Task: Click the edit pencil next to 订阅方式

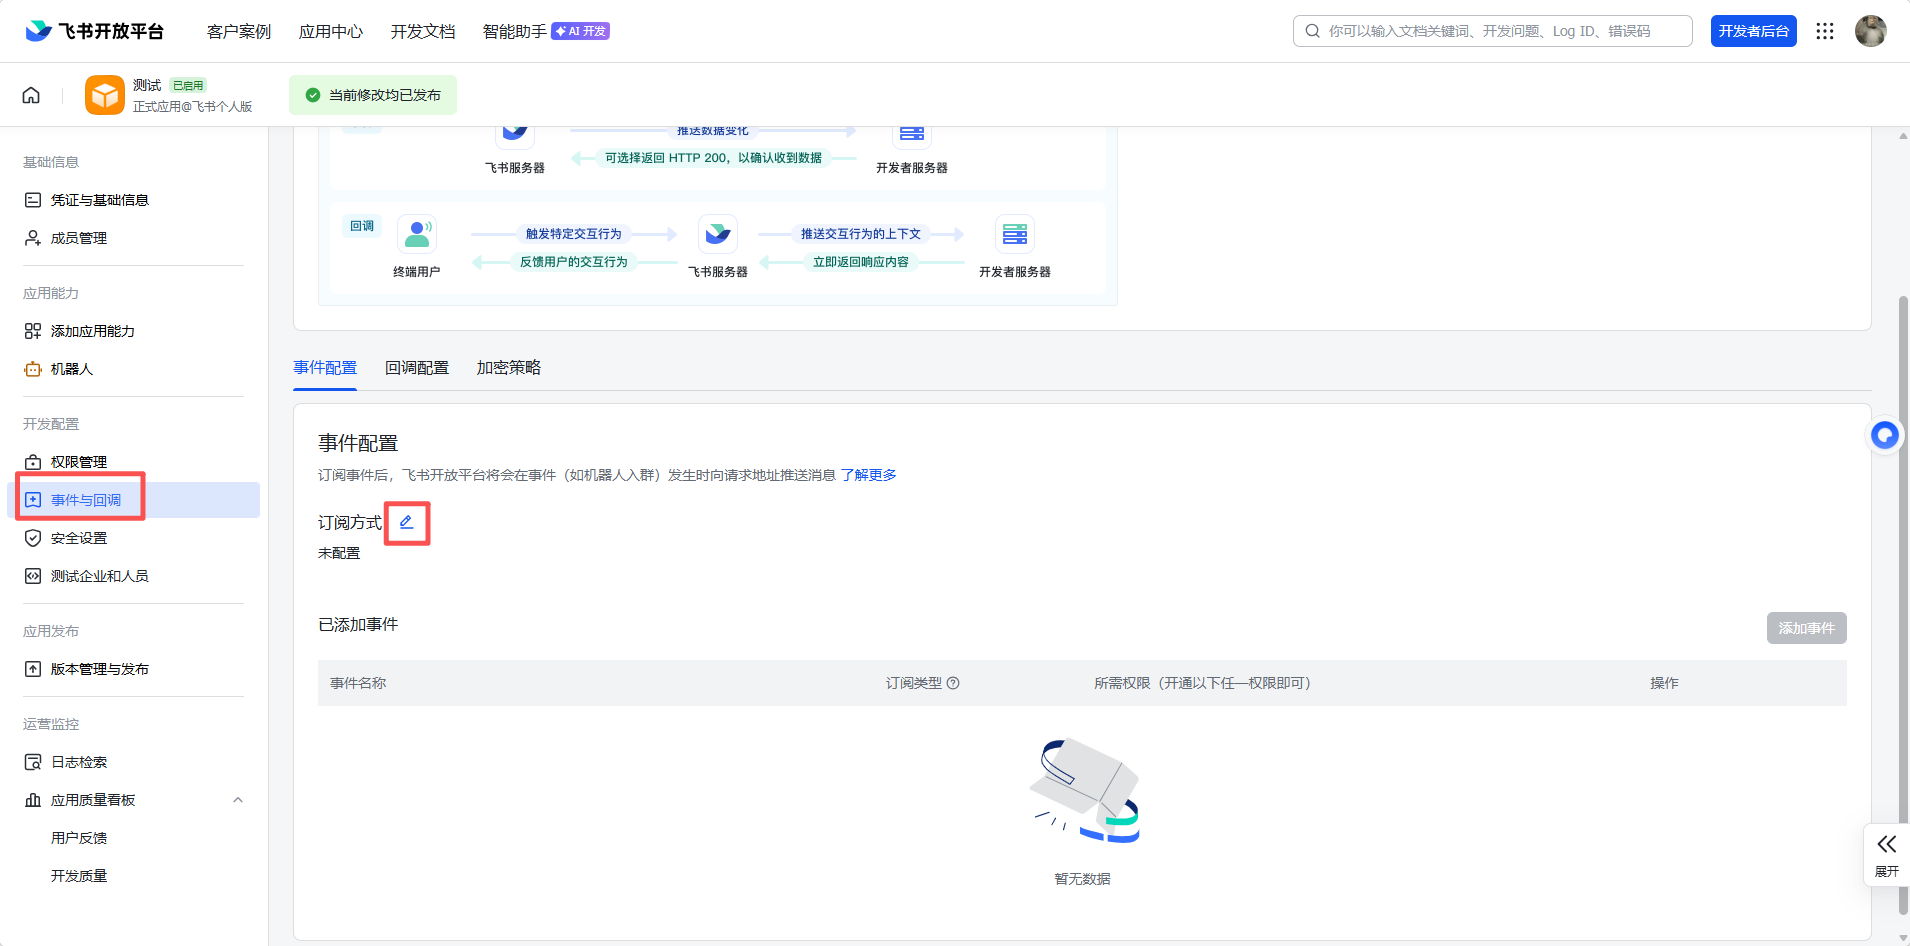Action: [407, 522]
